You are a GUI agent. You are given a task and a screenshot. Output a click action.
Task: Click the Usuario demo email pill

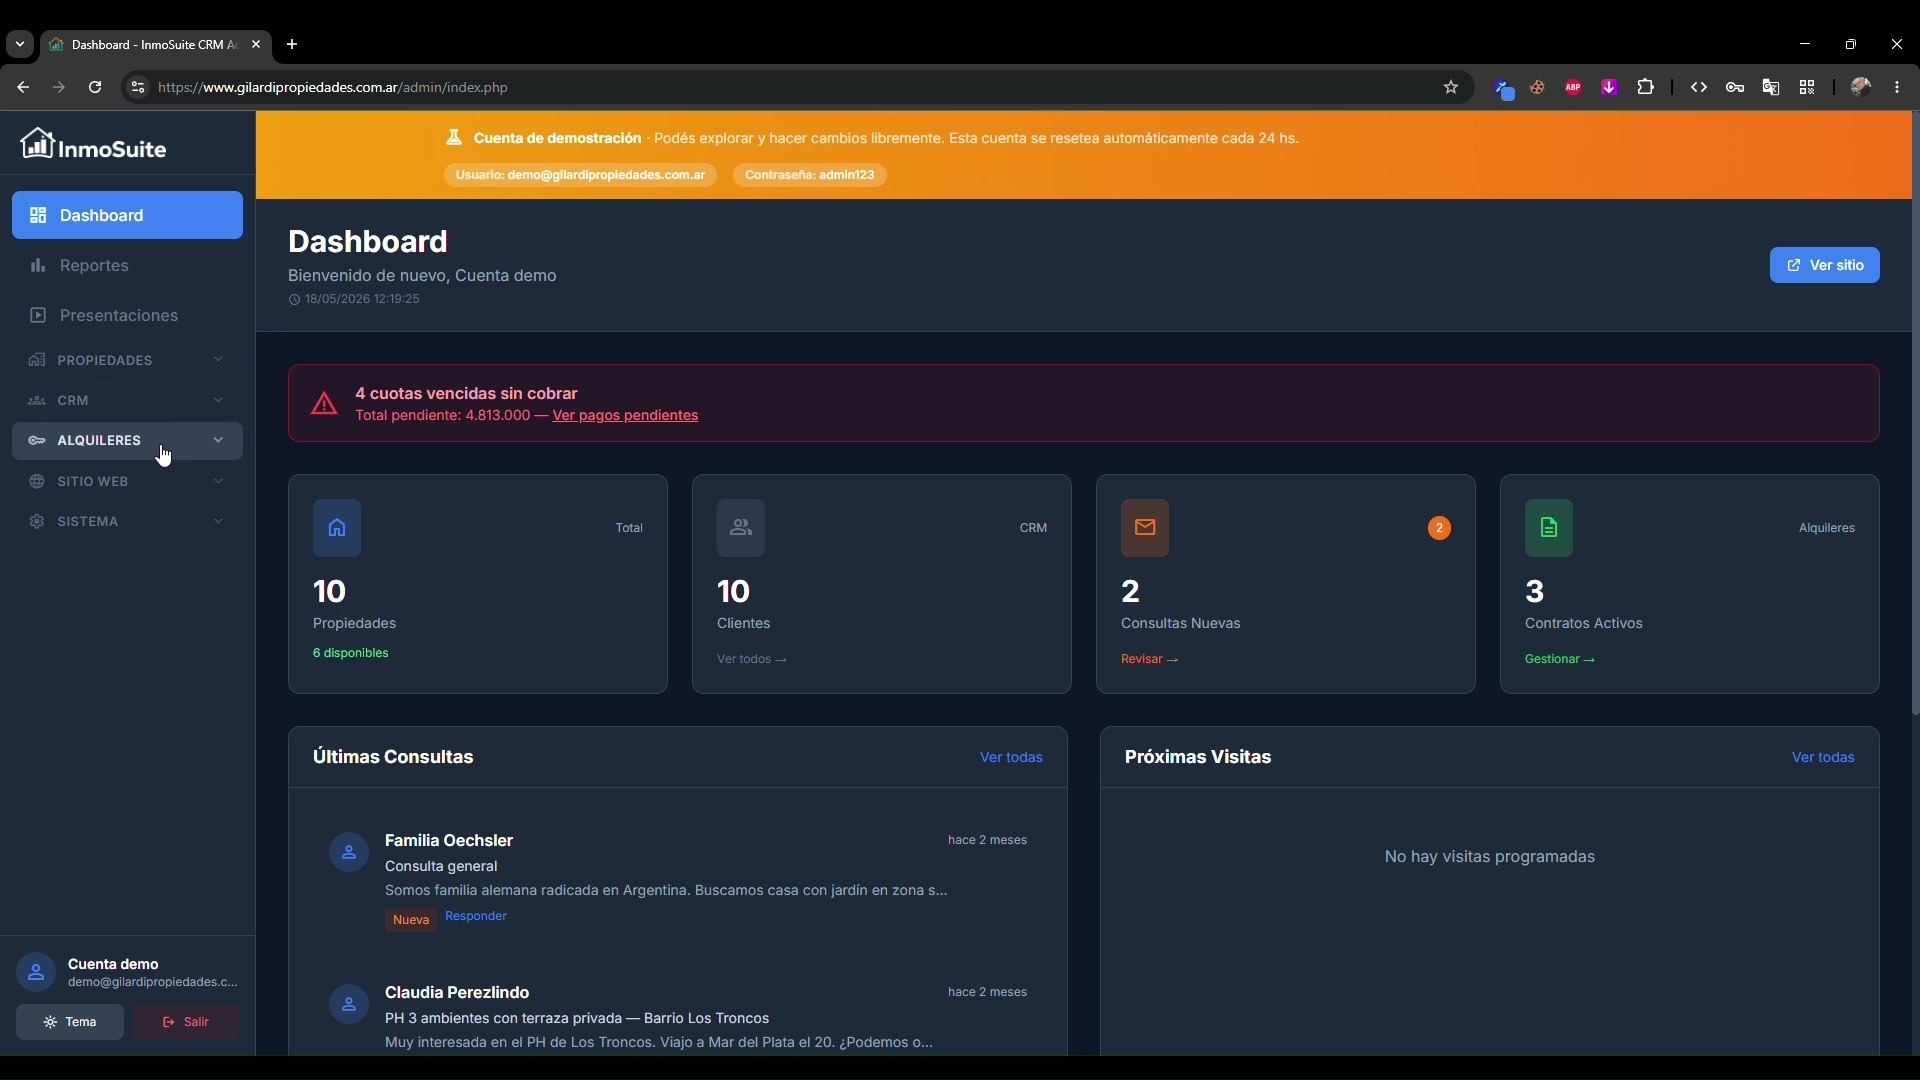click(580, 175)
